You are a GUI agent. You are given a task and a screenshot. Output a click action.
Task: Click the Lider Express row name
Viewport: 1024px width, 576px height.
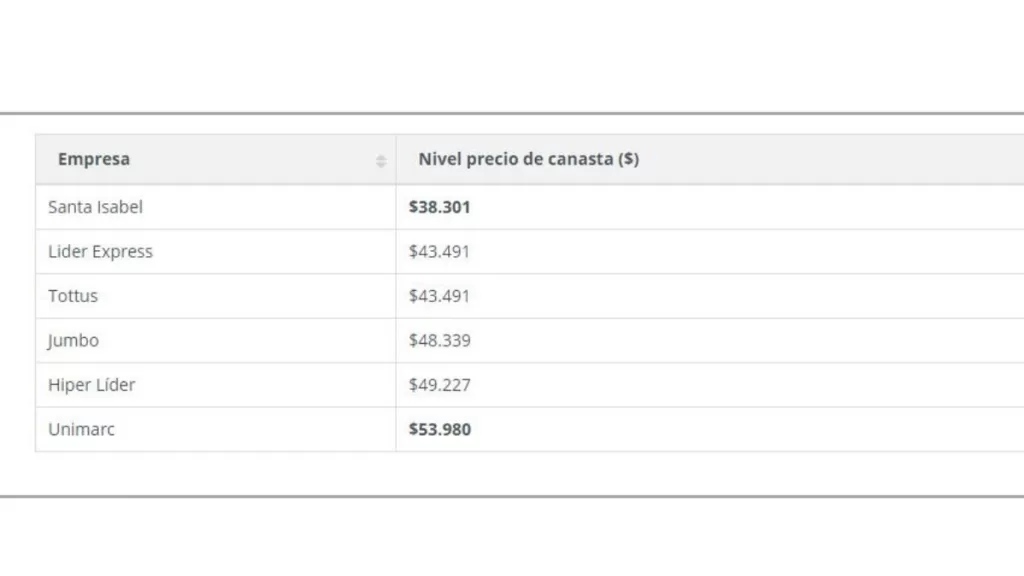(101, 252)
